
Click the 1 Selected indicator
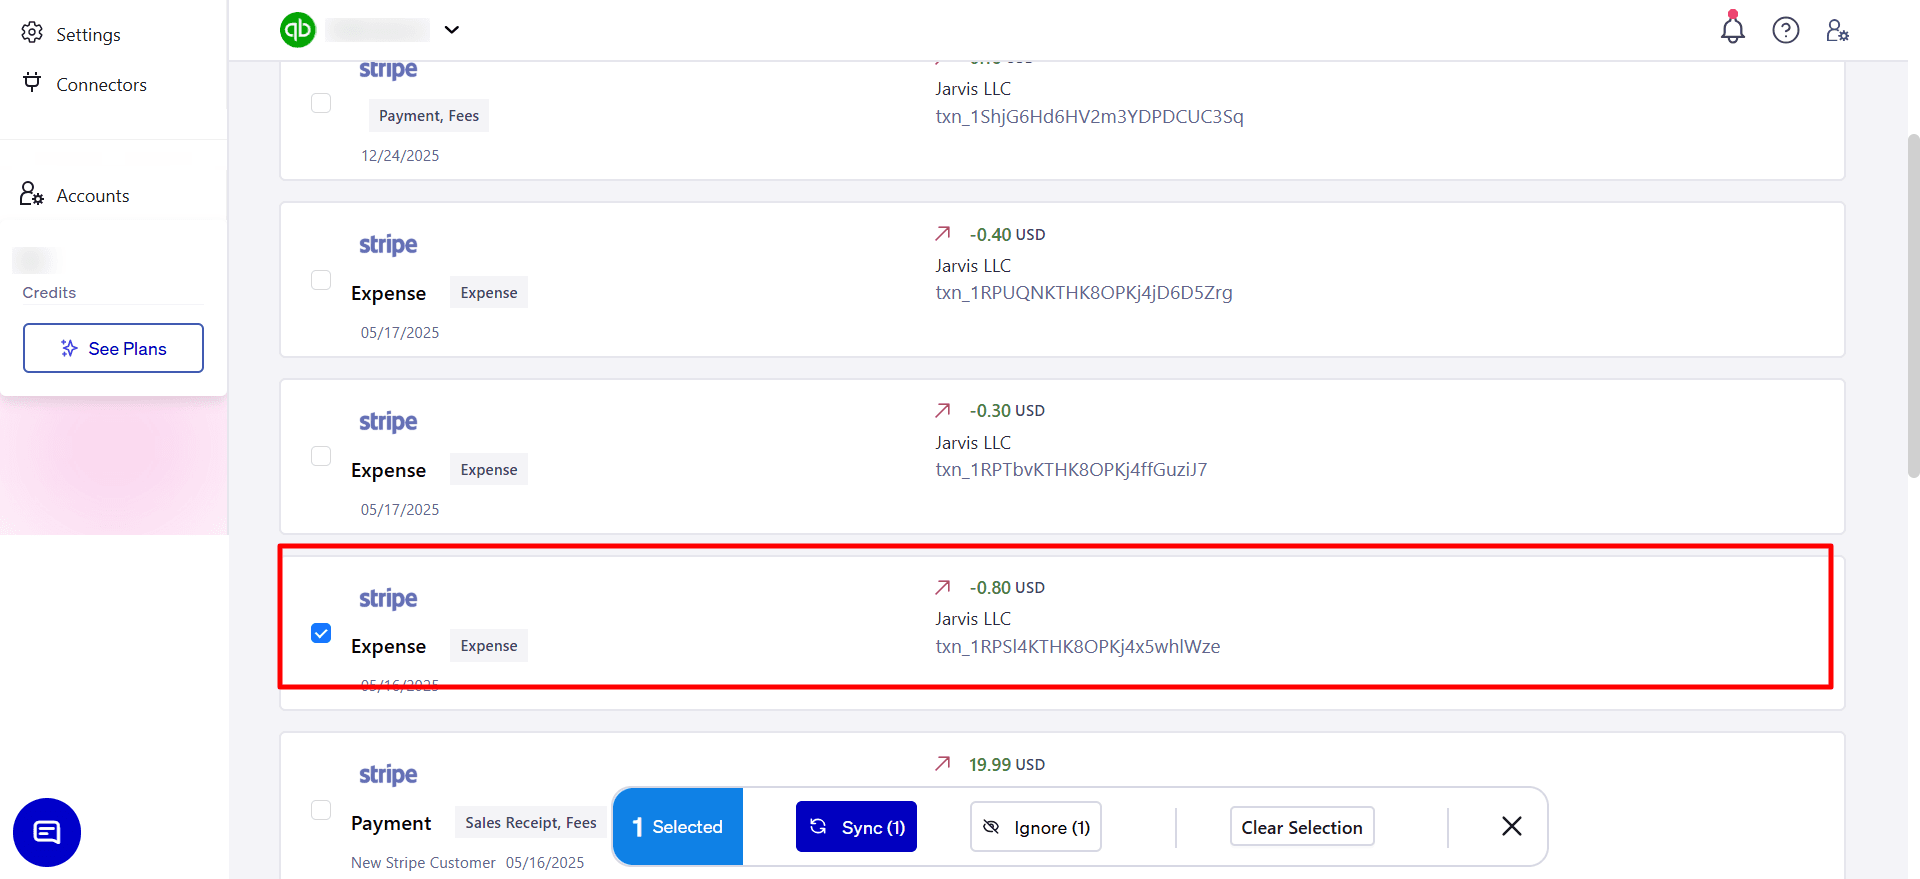(678, 827)
